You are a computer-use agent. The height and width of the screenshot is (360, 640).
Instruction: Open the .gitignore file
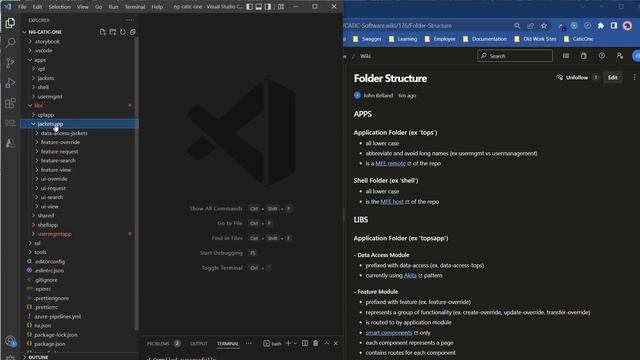(80, 280)
